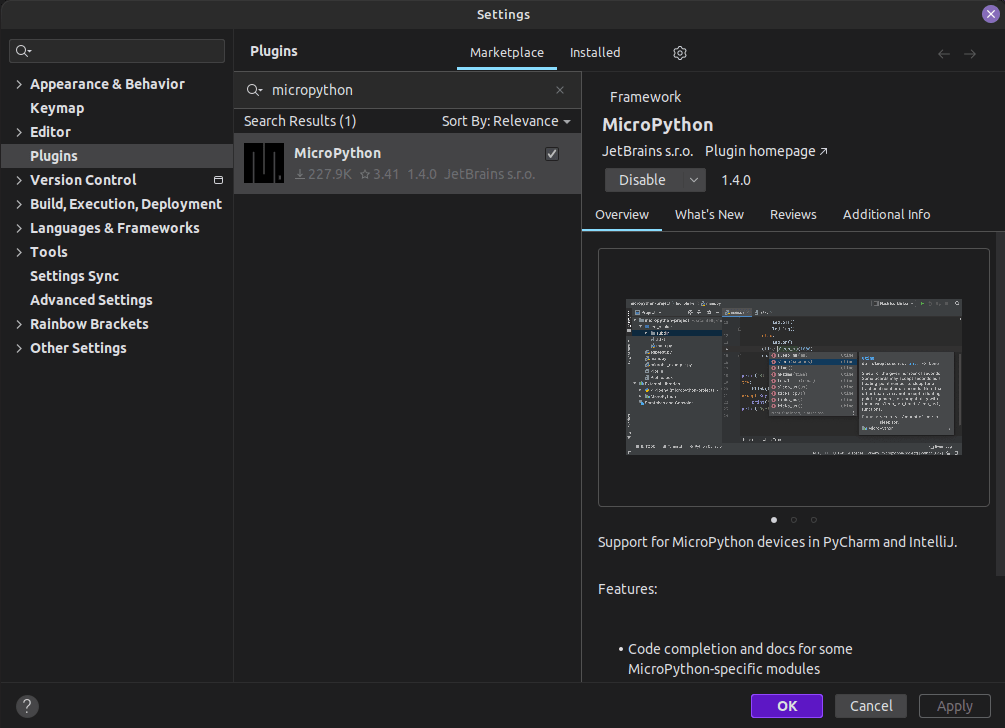The height and width of the screenshot is (728, 1005).
Task: Switch to the Marketplace tab
Action: click(x=506, y=53)
